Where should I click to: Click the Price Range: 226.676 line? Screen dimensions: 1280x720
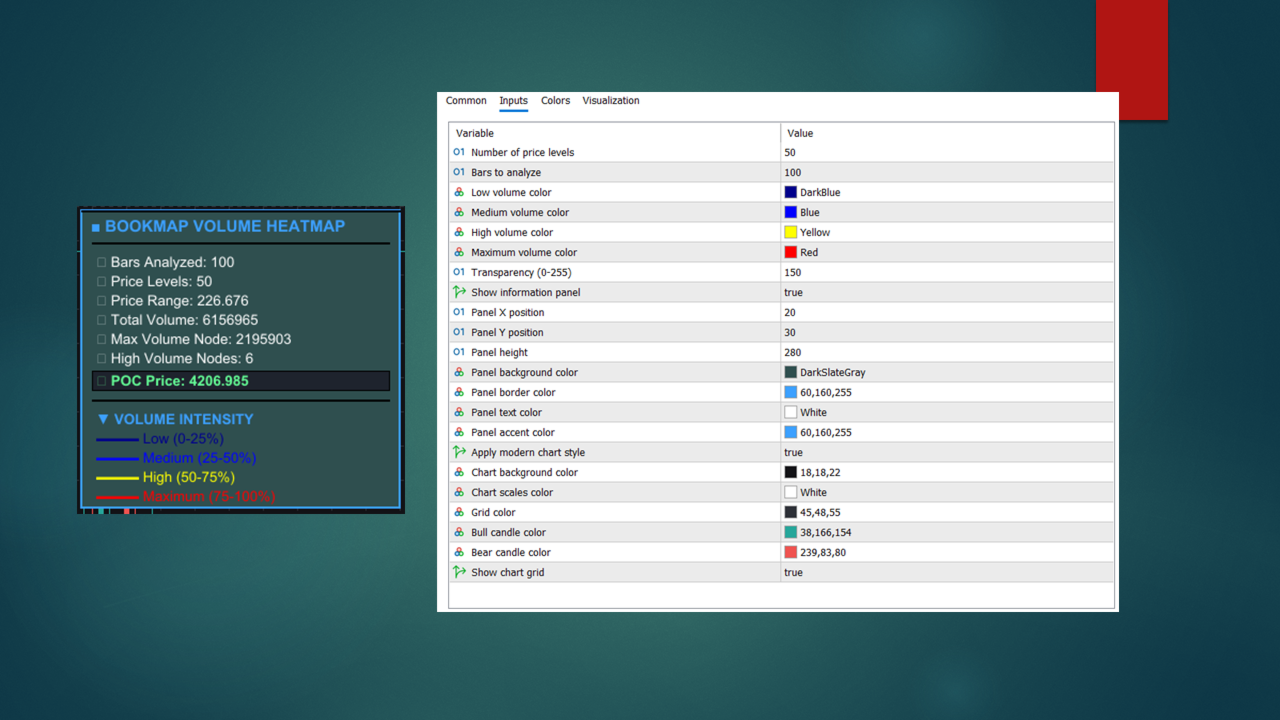click(180, 301)
